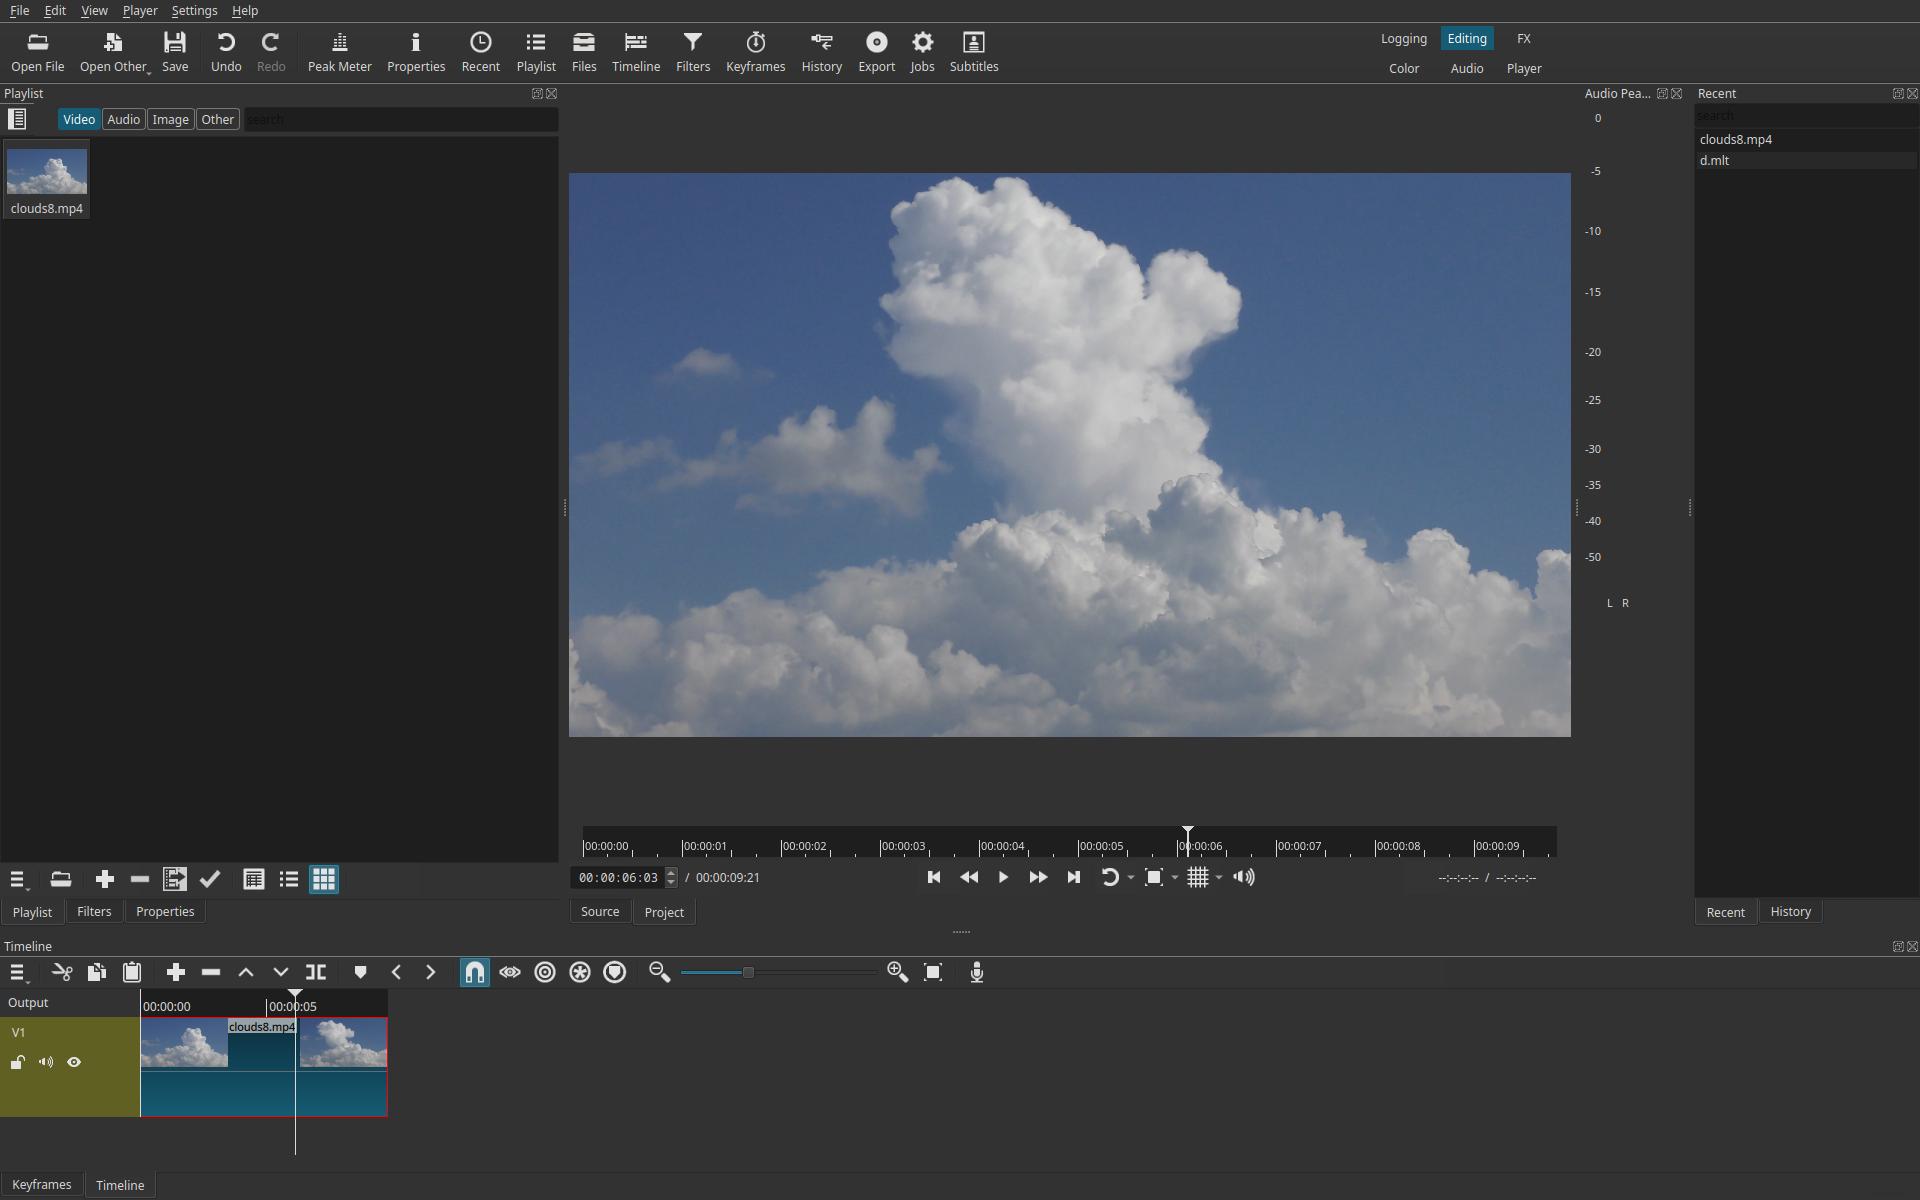Viewport: 1920px width, 1200px height.
Task: Toggle the V1 track lock
Action: 18,1062
